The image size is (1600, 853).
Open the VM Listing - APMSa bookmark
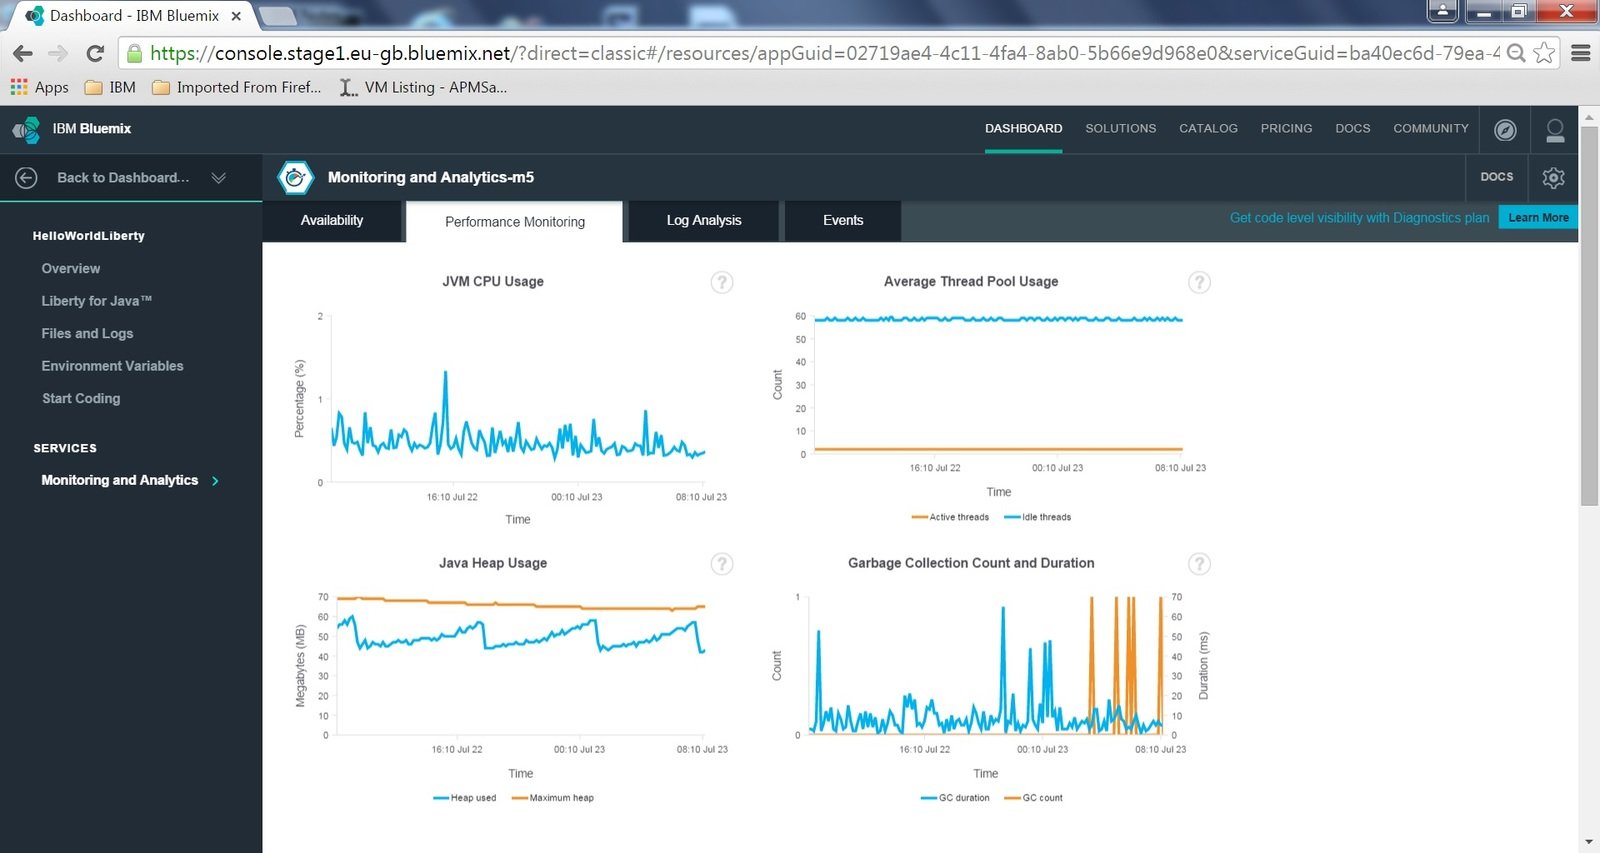(423, 87)
